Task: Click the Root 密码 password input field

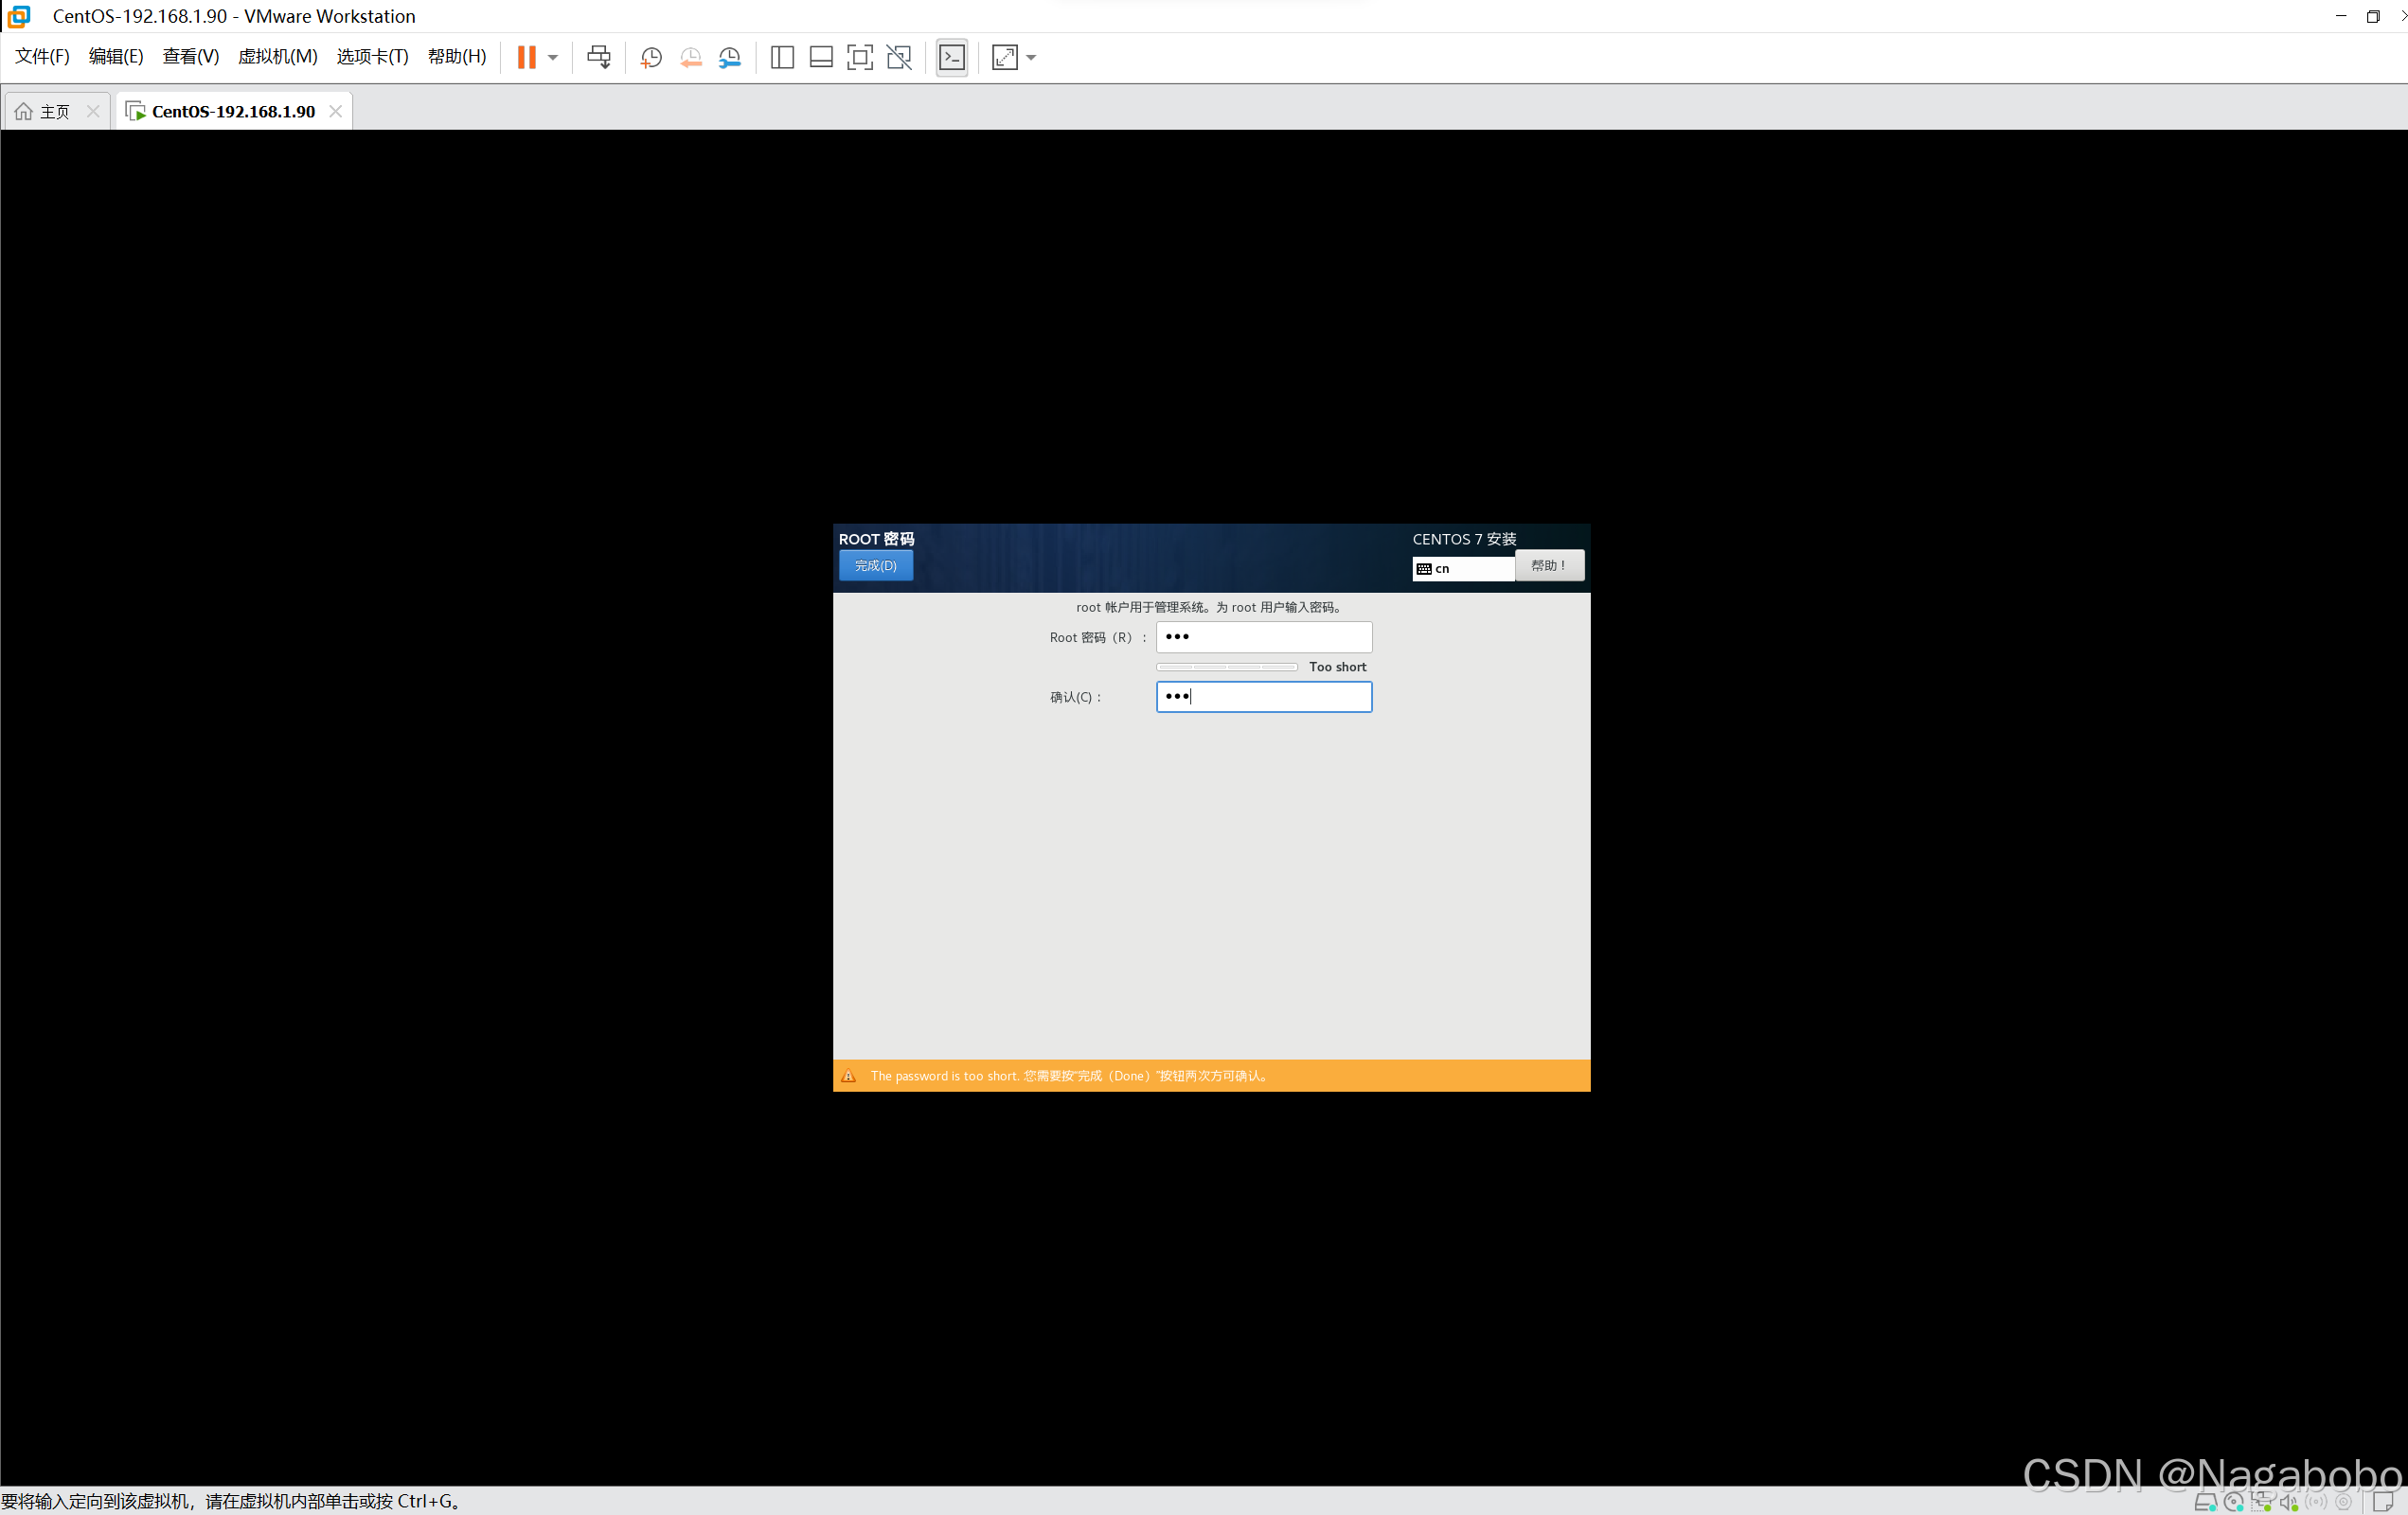Action: [x=1263, y=637]
